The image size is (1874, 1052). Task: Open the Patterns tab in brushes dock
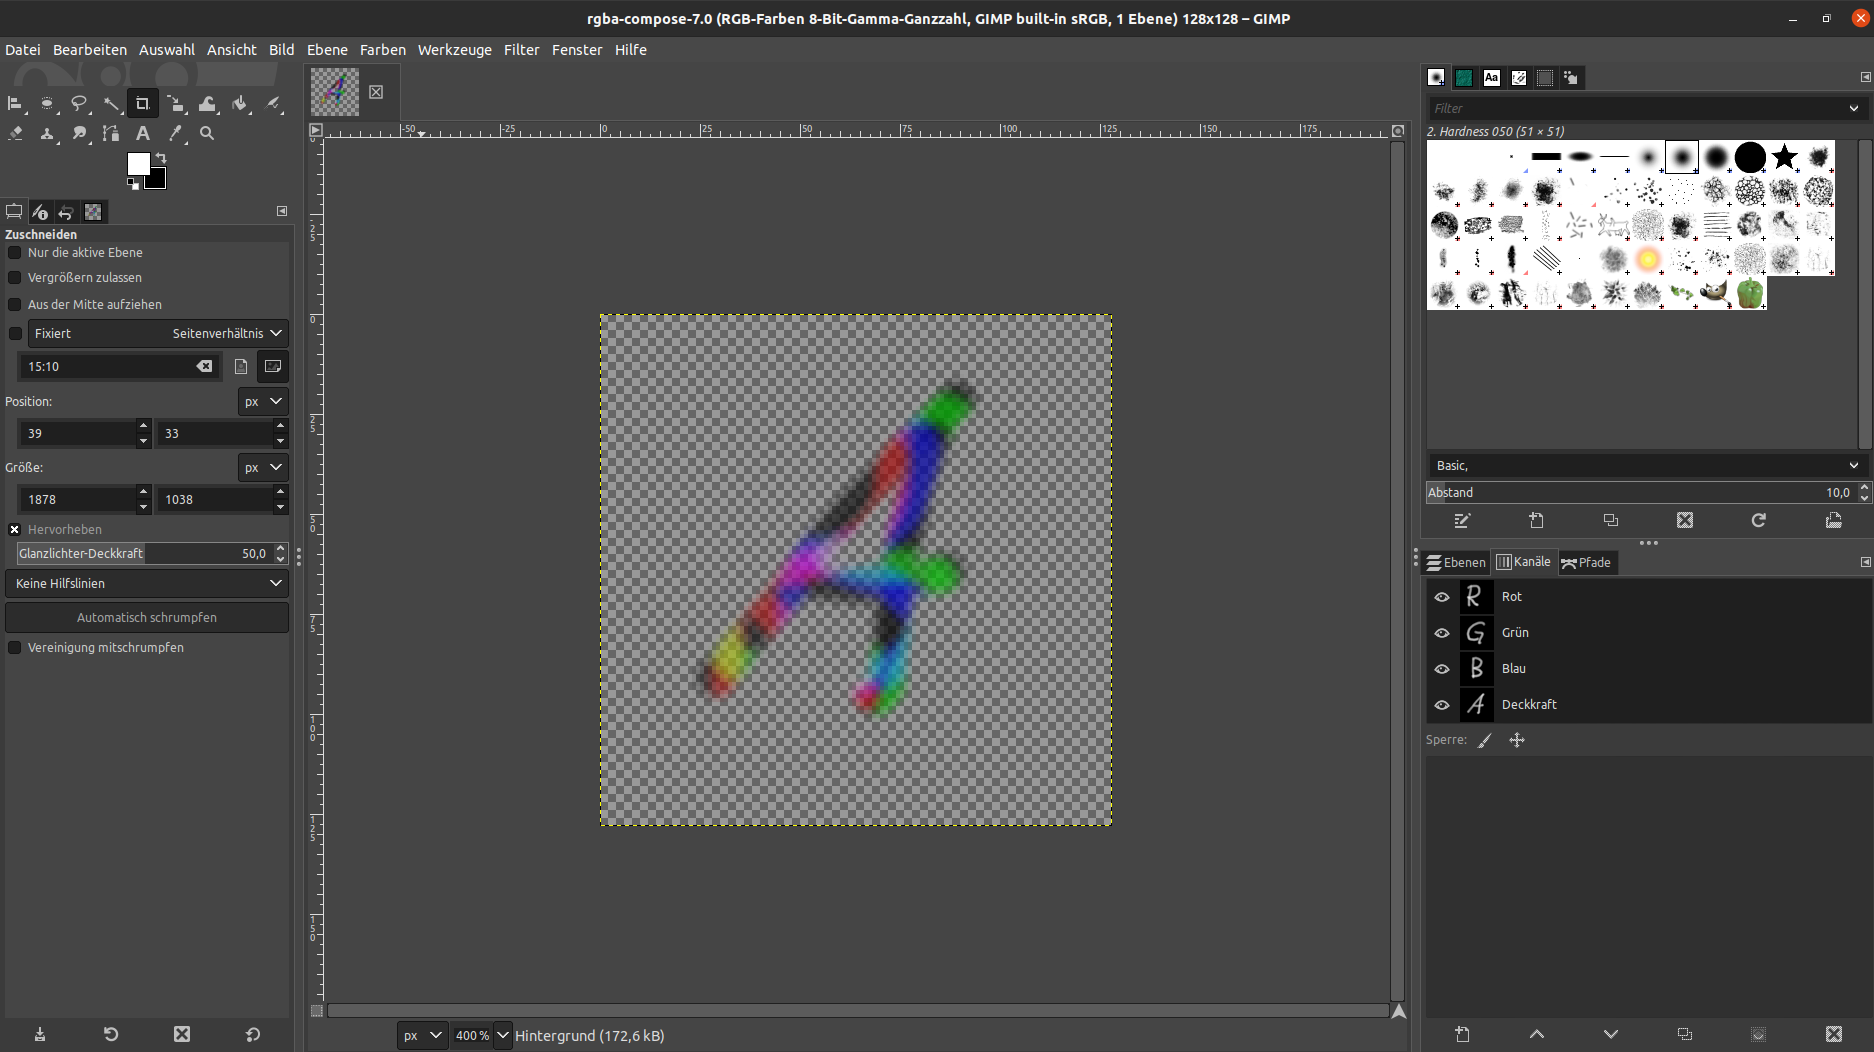[x=1464, y=77]
